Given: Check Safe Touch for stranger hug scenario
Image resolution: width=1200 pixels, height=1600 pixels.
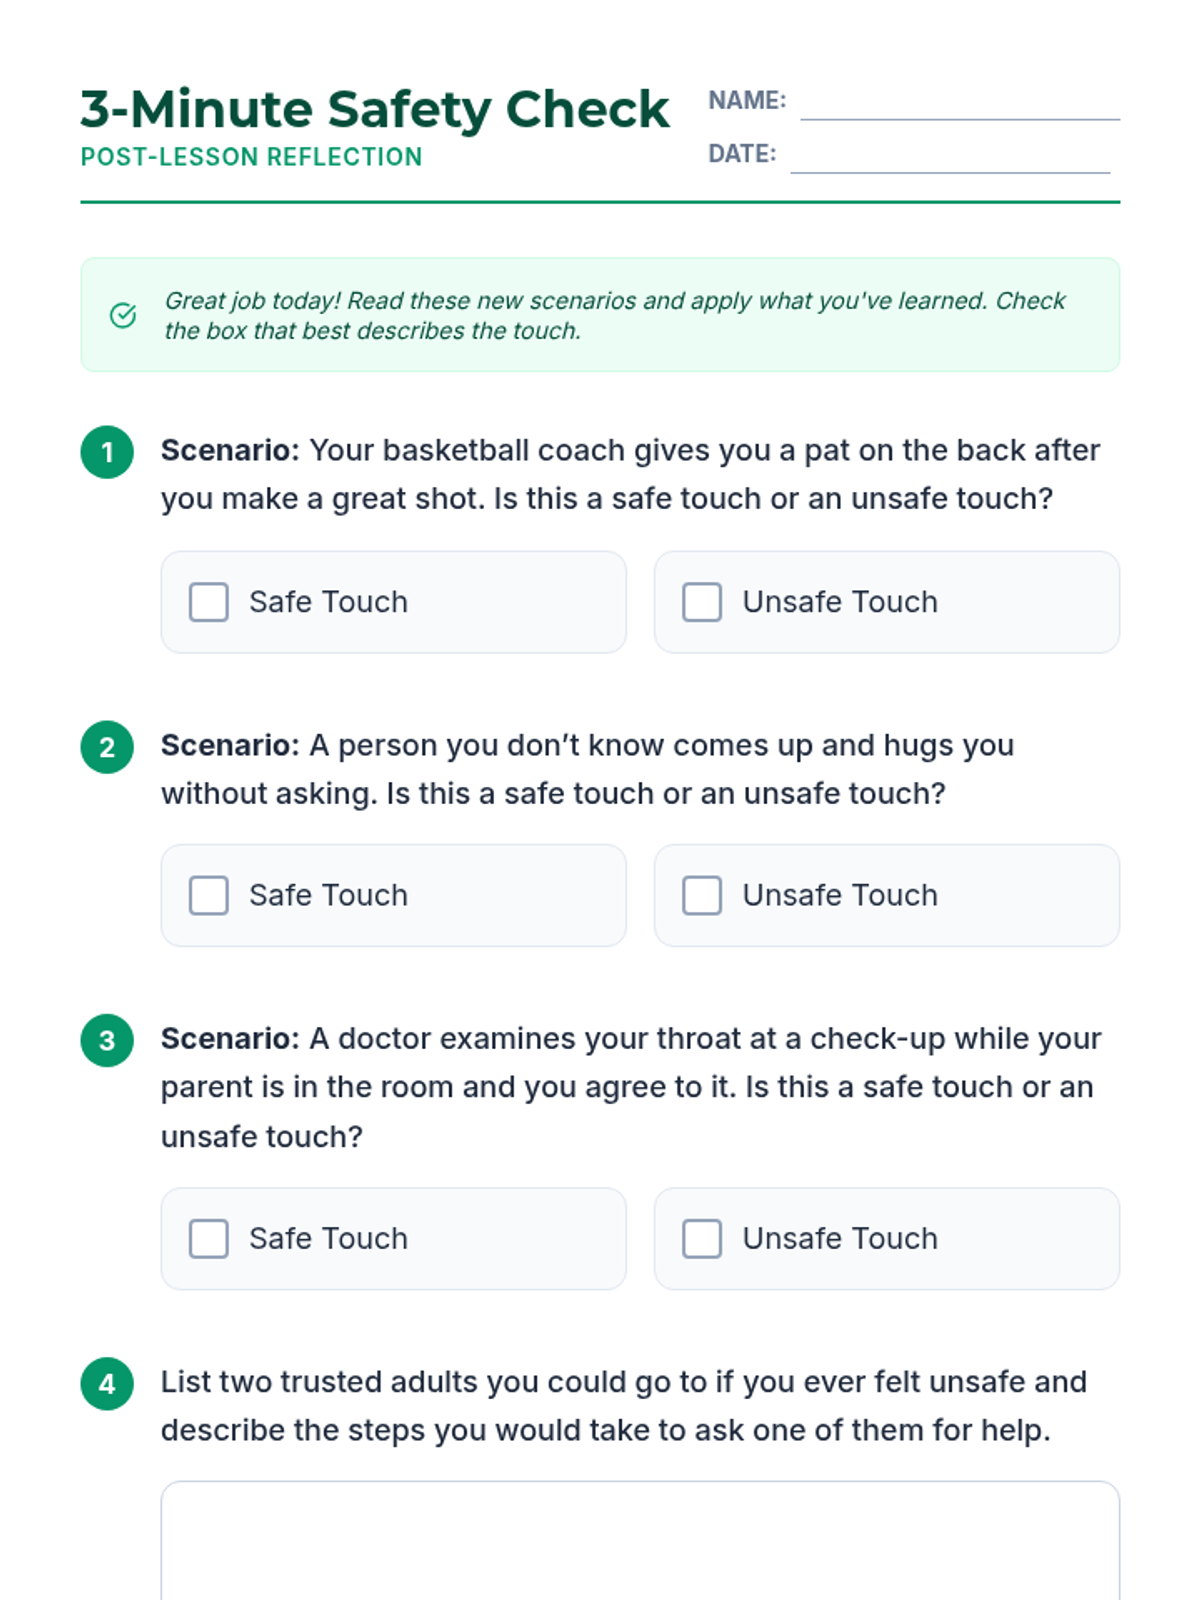Looking at the screenshot, I should [x=209, y=895].
